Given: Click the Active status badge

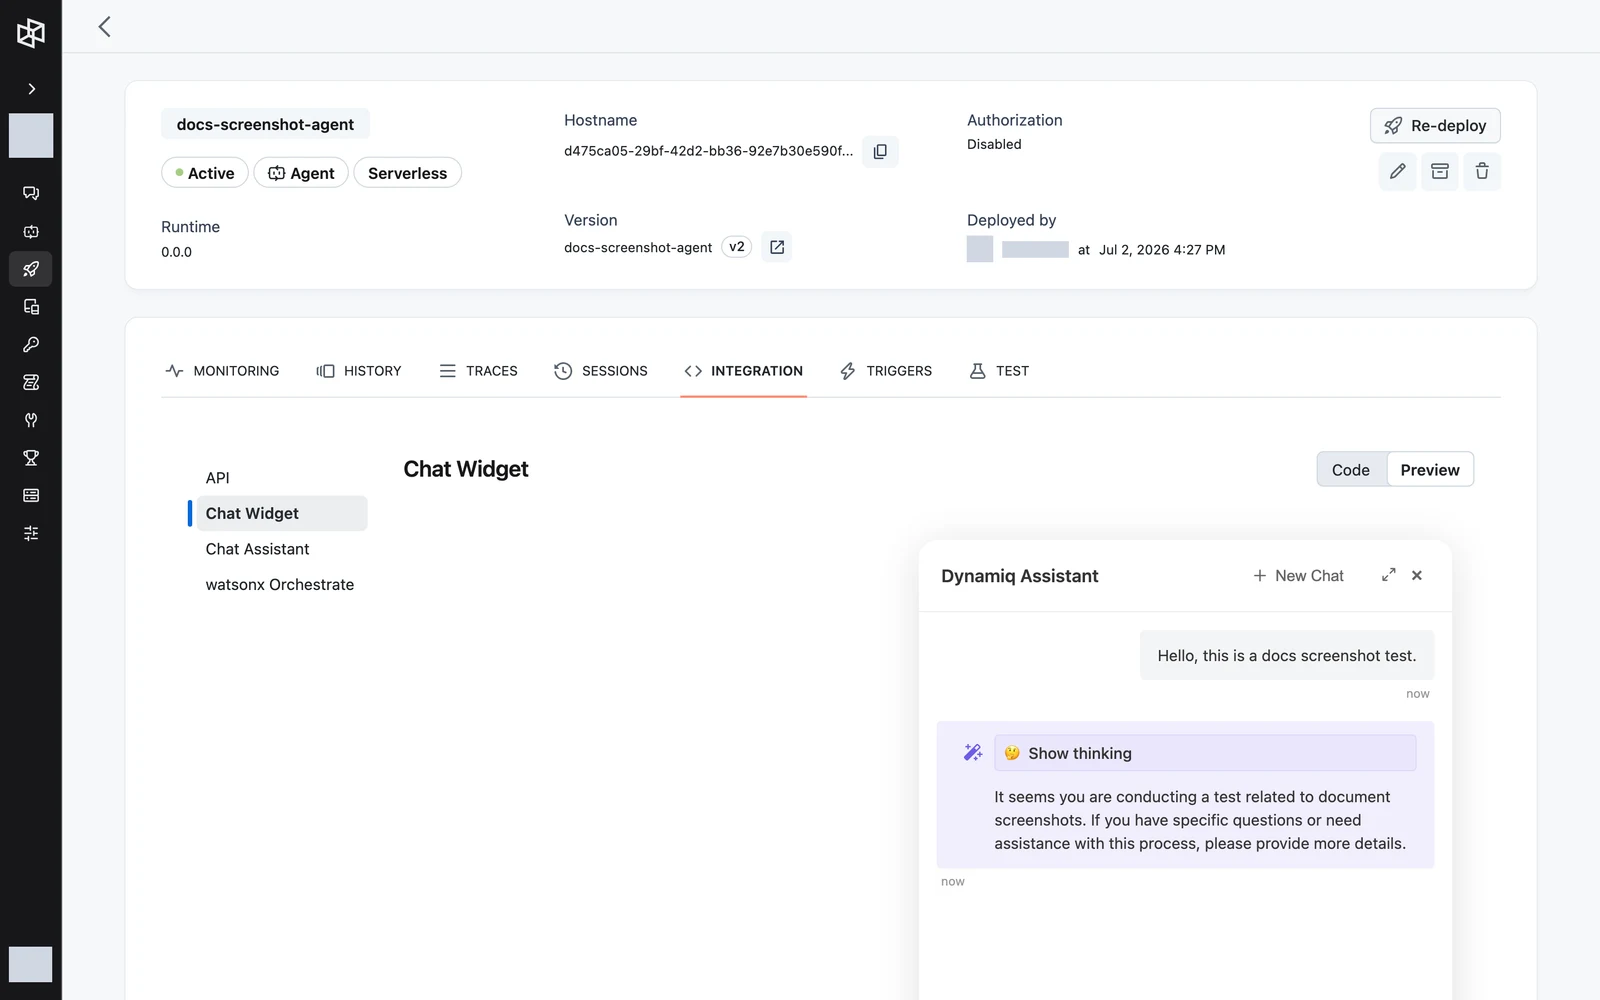Looking at the screenshot, I should click(x=205, y=173).
